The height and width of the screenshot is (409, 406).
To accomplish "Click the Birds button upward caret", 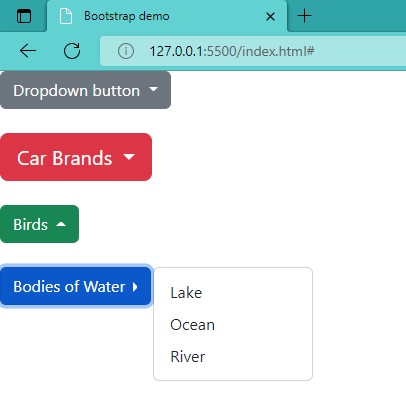I will pyautogui.click(x=61, y=224).
